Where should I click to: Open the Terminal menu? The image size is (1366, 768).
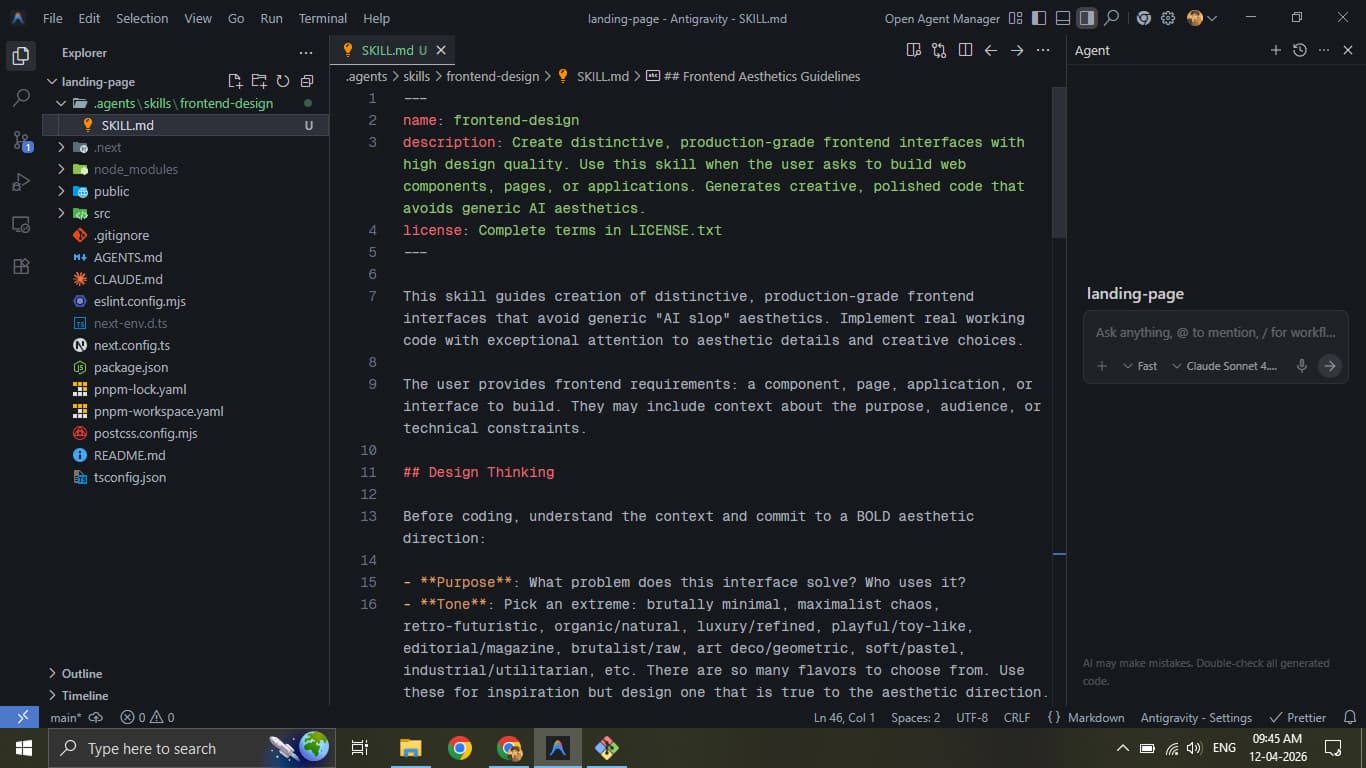tap(322, 18)
